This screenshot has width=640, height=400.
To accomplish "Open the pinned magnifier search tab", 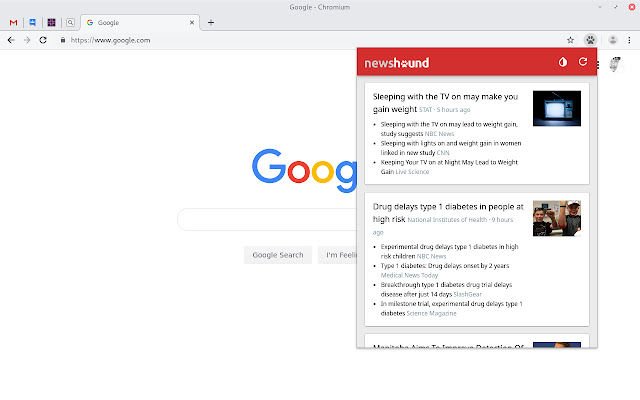I will click(70, 22).
